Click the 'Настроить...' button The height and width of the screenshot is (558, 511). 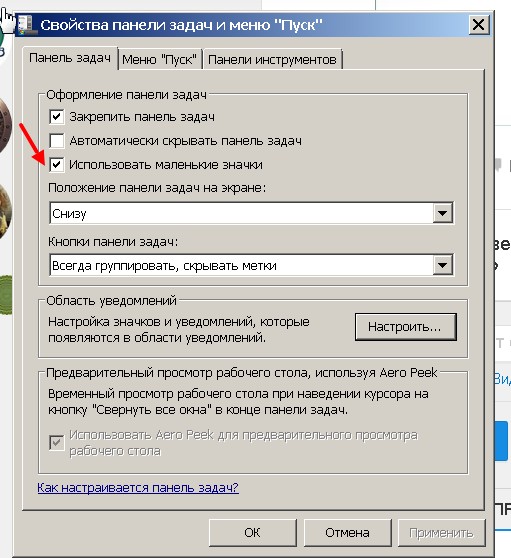[405, 327]
